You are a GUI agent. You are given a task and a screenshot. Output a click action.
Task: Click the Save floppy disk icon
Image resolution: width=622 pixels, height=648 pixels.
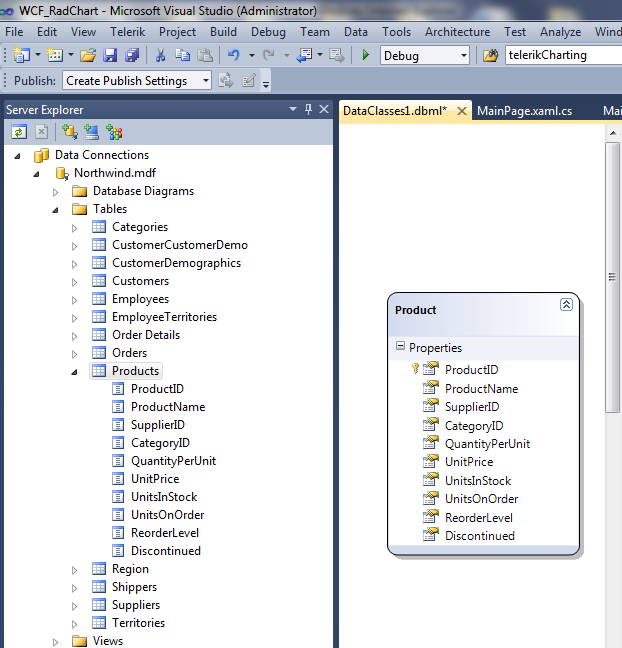(110, 55)
